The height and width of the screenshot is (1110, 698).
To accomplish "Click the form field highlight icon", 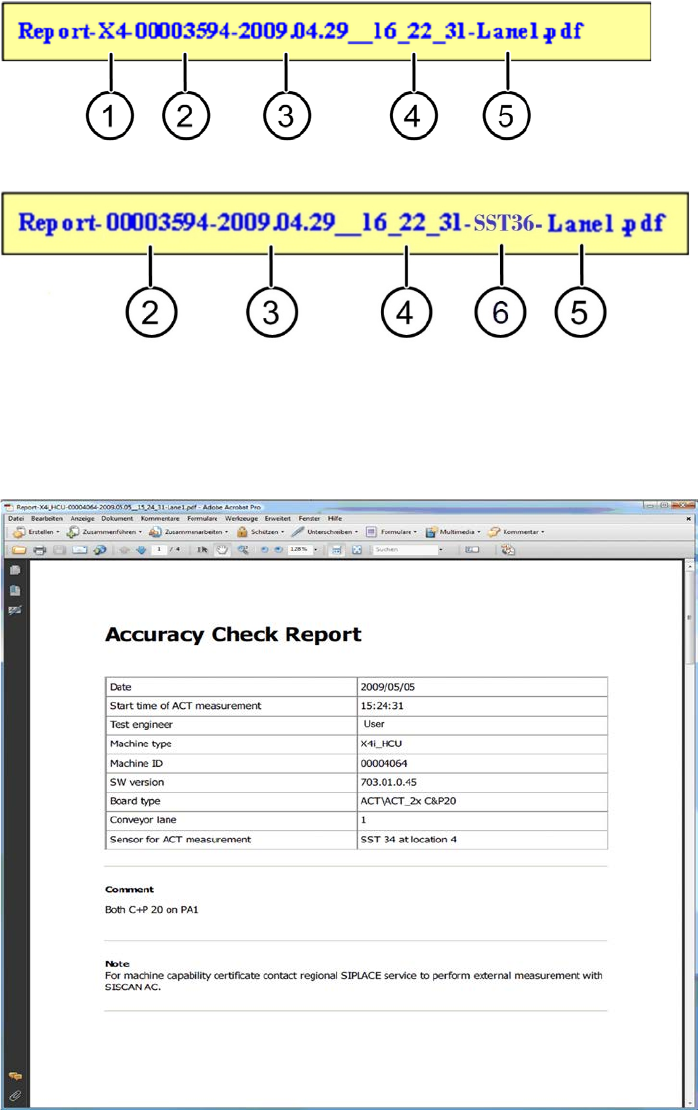I will (472, 549).
